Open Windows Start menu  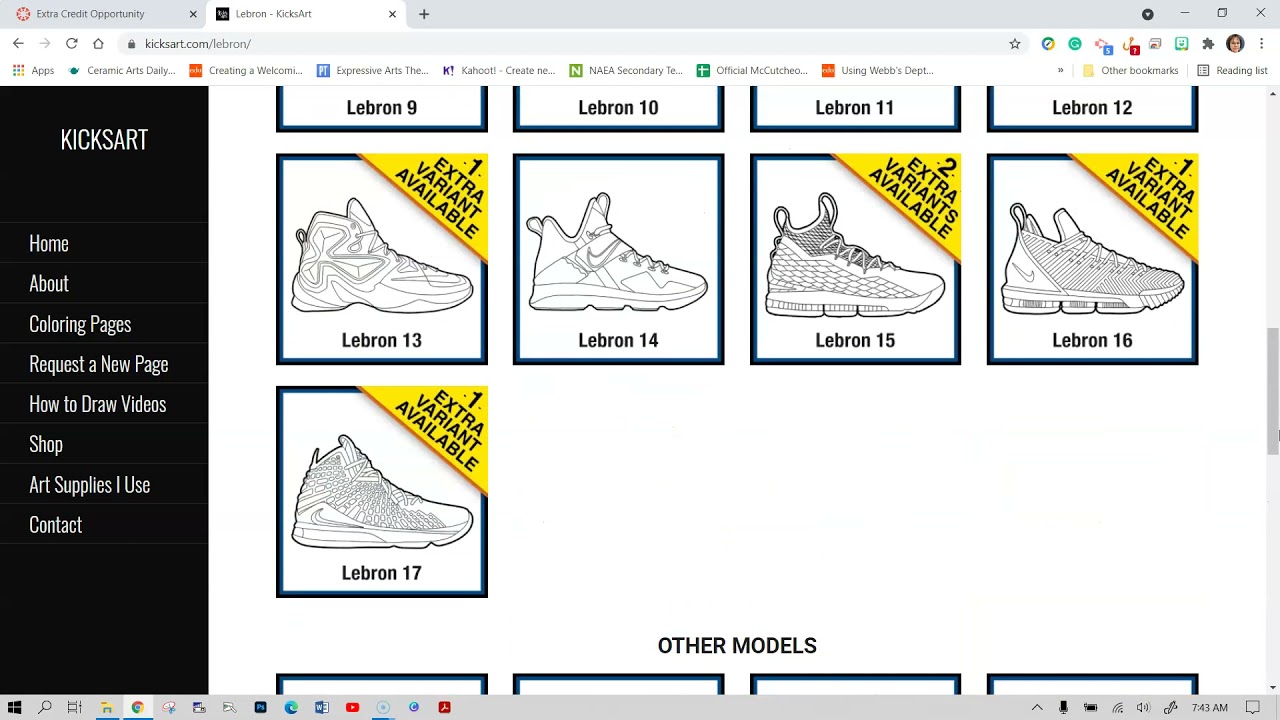click(14, 707)
